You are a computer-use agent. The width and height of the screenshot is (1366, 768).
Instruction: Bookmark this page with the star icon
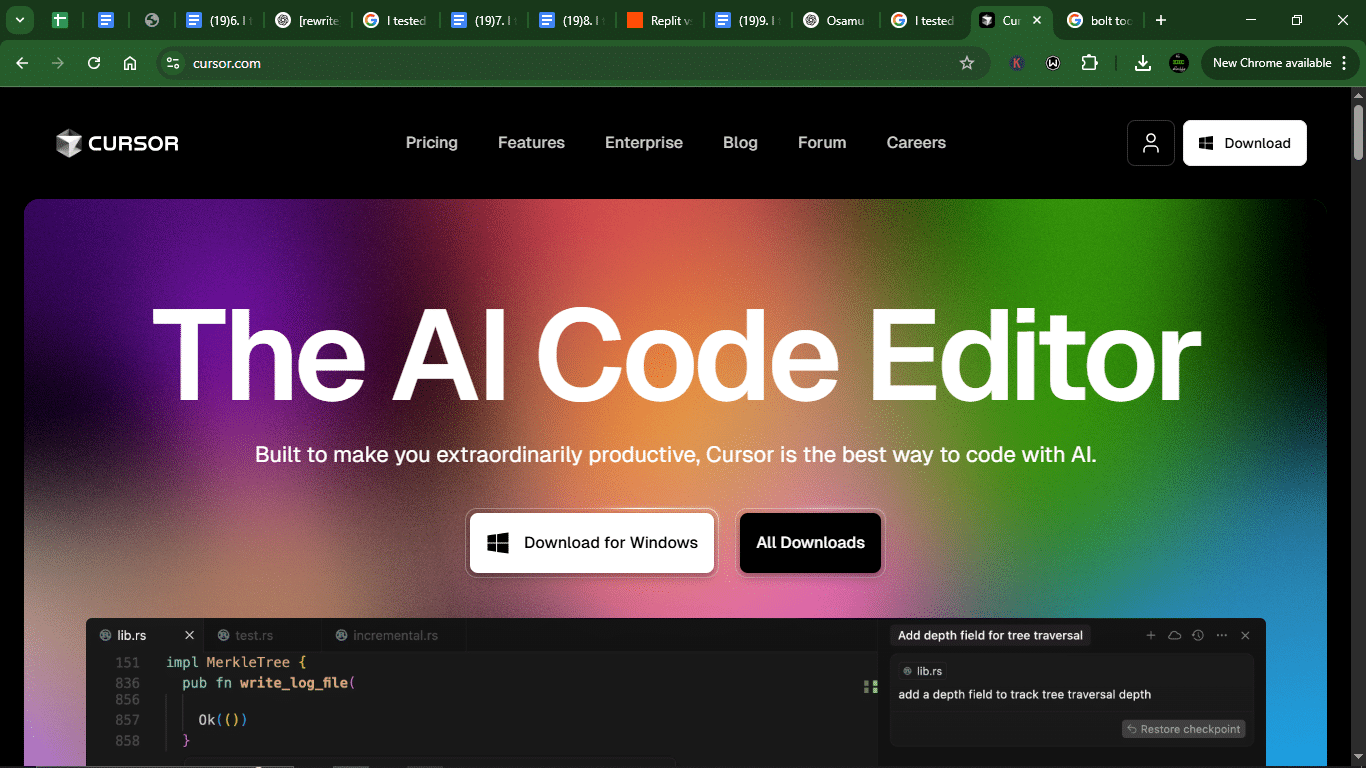pyautogui.click(x=967, y=63)
